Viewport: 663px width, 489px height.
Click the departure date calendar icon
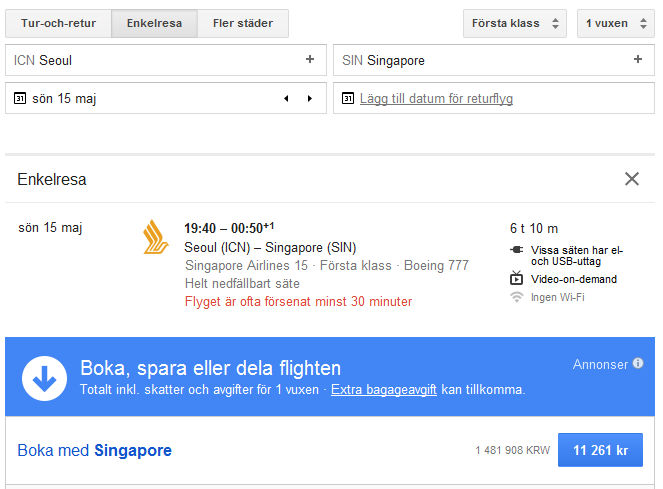click(20, 99)
